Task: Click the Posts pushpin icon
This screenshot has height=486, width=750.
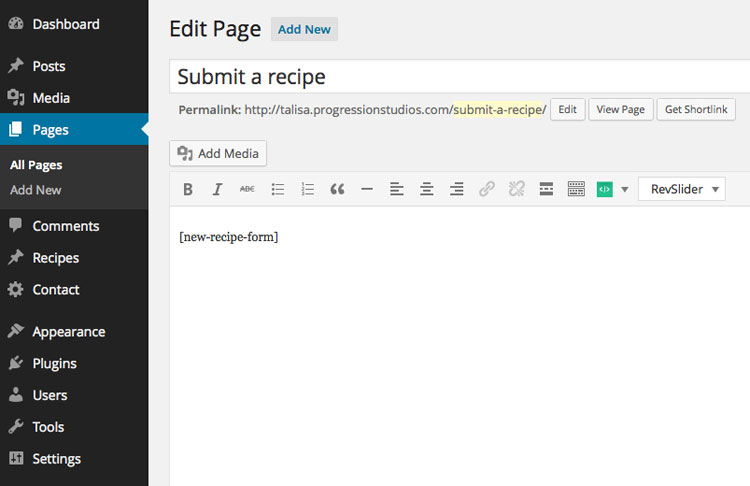Action: pyautogui.click(x=16, y=66)
